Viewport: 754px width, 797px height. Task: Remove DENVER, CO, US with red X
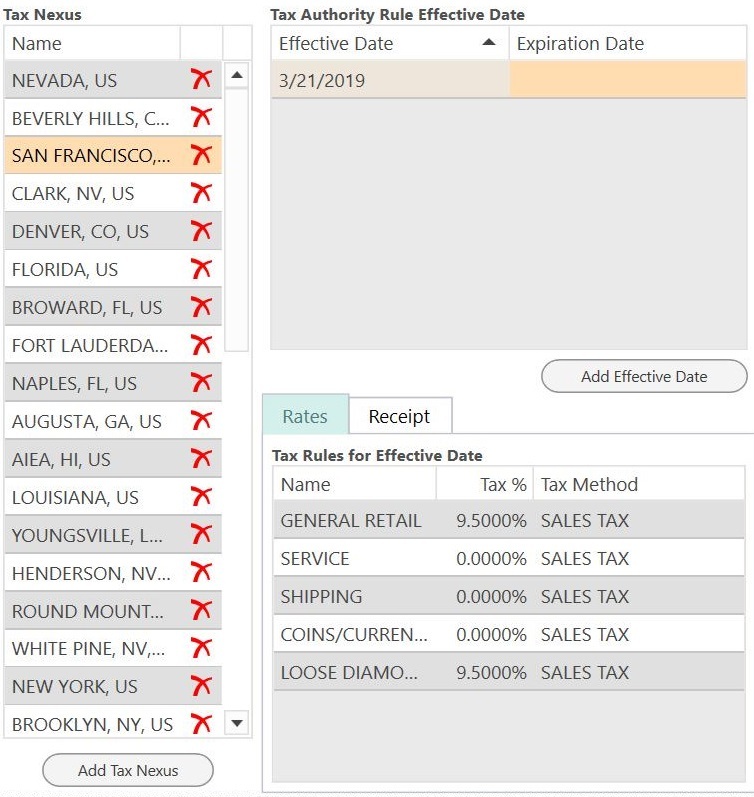[x=201, y=231]
